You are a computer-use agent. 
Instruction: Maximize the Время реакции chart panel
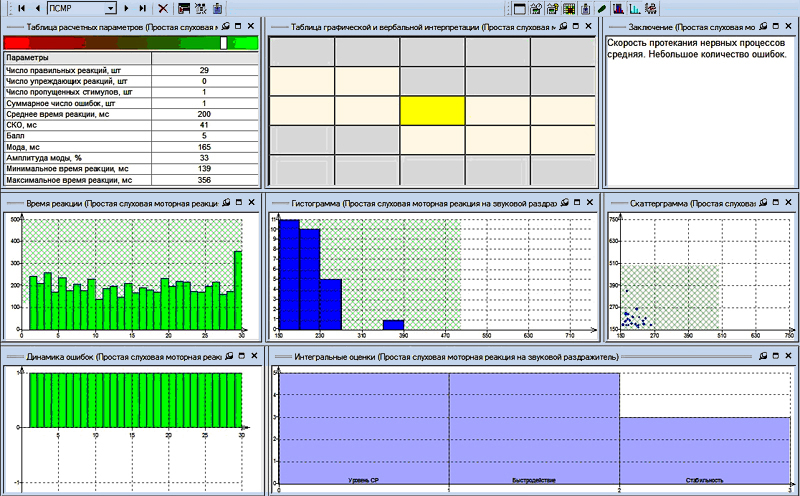tap(239, 203)
